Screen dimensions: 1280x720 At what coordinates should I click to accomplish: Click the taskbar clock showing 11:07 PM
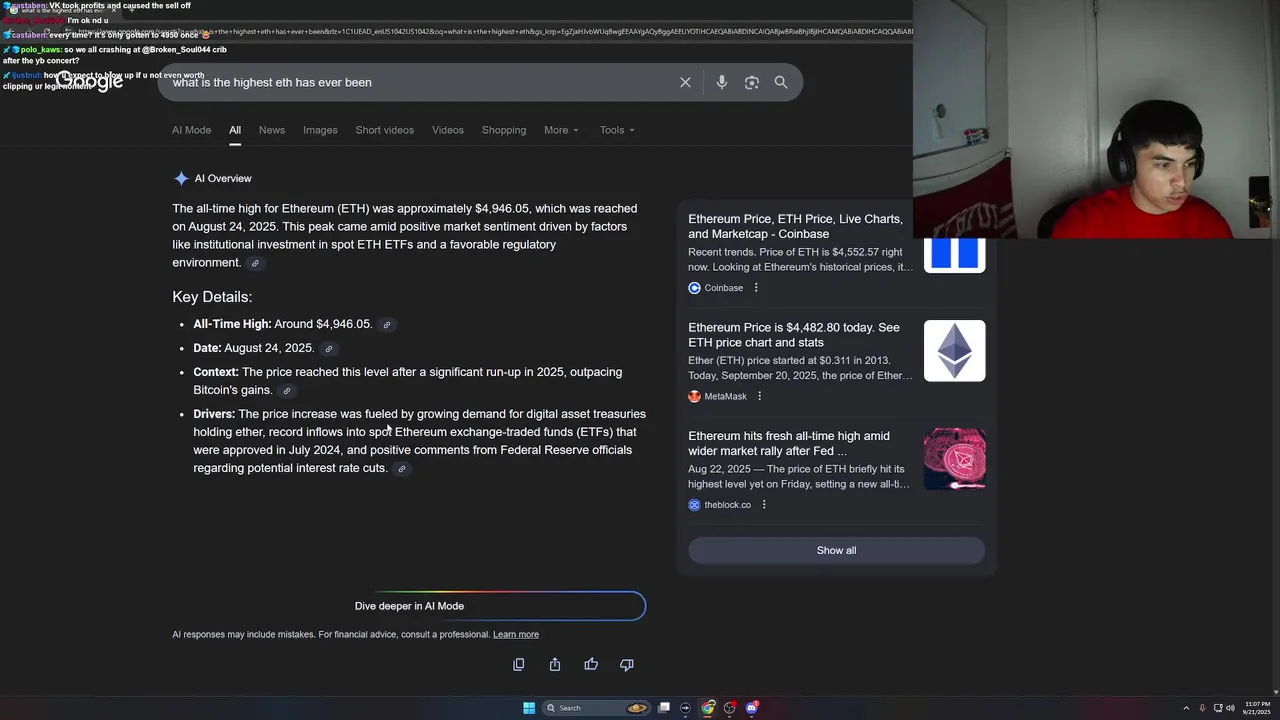(1257, 708)
